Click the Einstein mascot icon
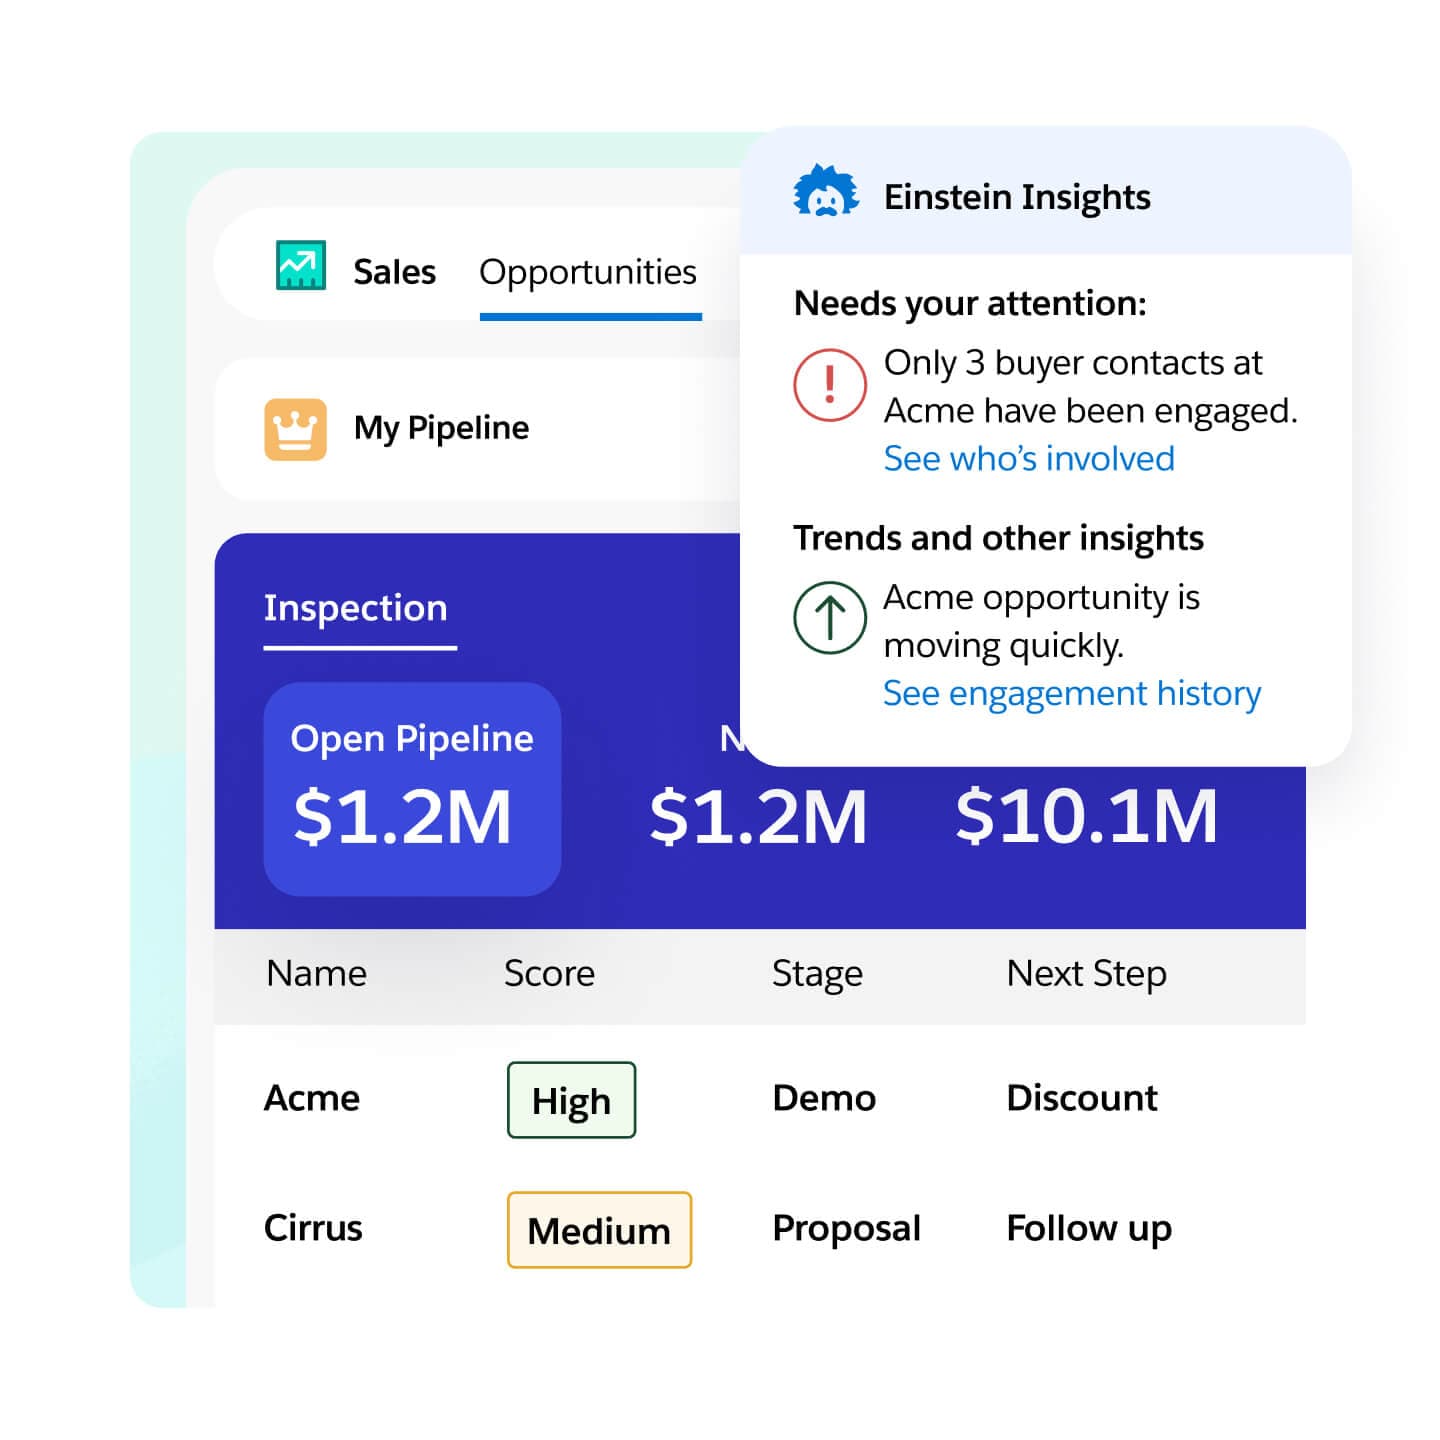This screenshot has height=1440, width=1440. coord(825,192)
